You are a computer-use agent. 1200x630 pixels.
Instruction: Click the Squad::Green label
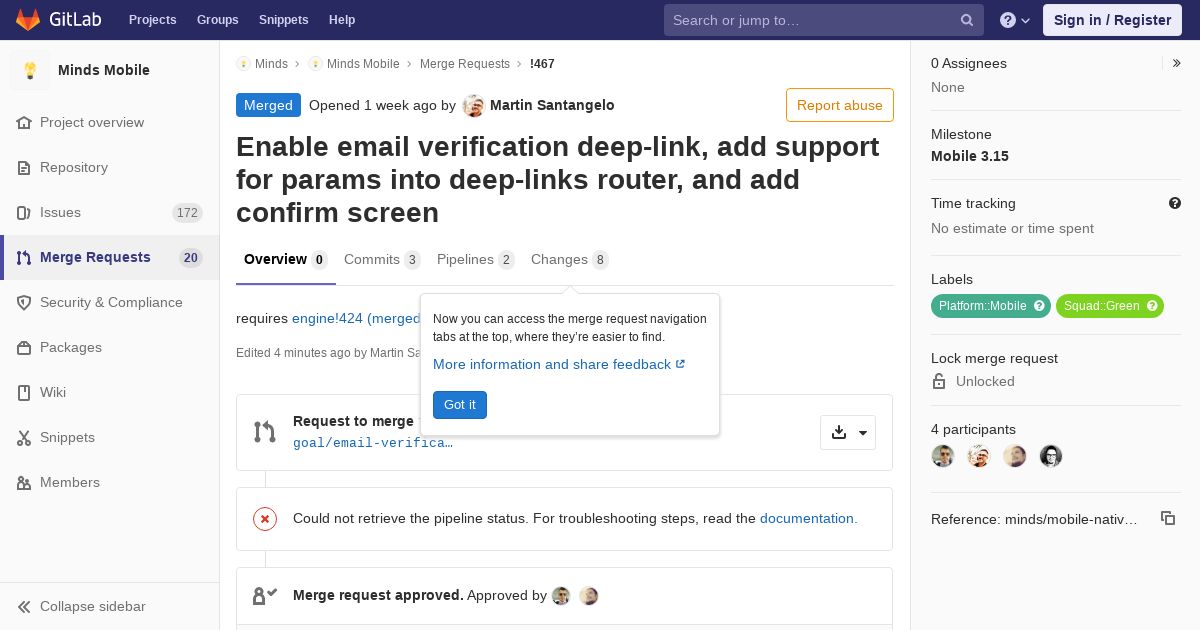pos(1101,306)
